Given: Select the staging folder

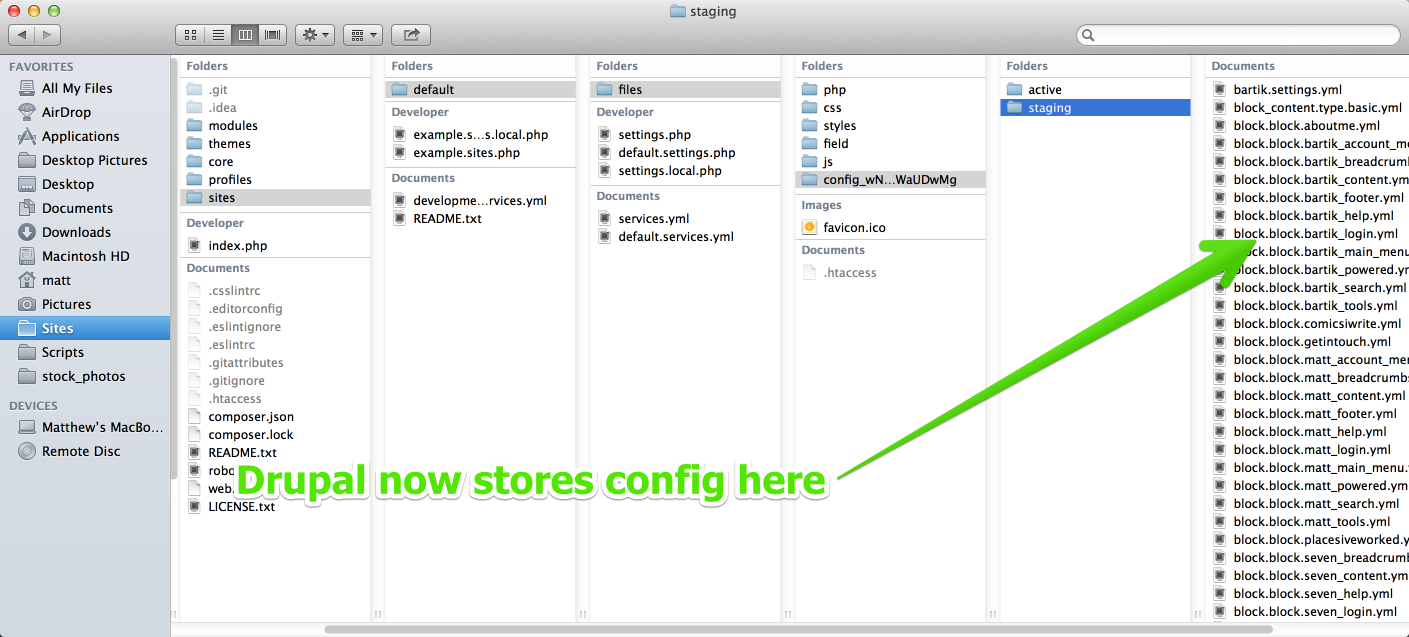Looking at the screenshot, I should [x=1095, y=107].
